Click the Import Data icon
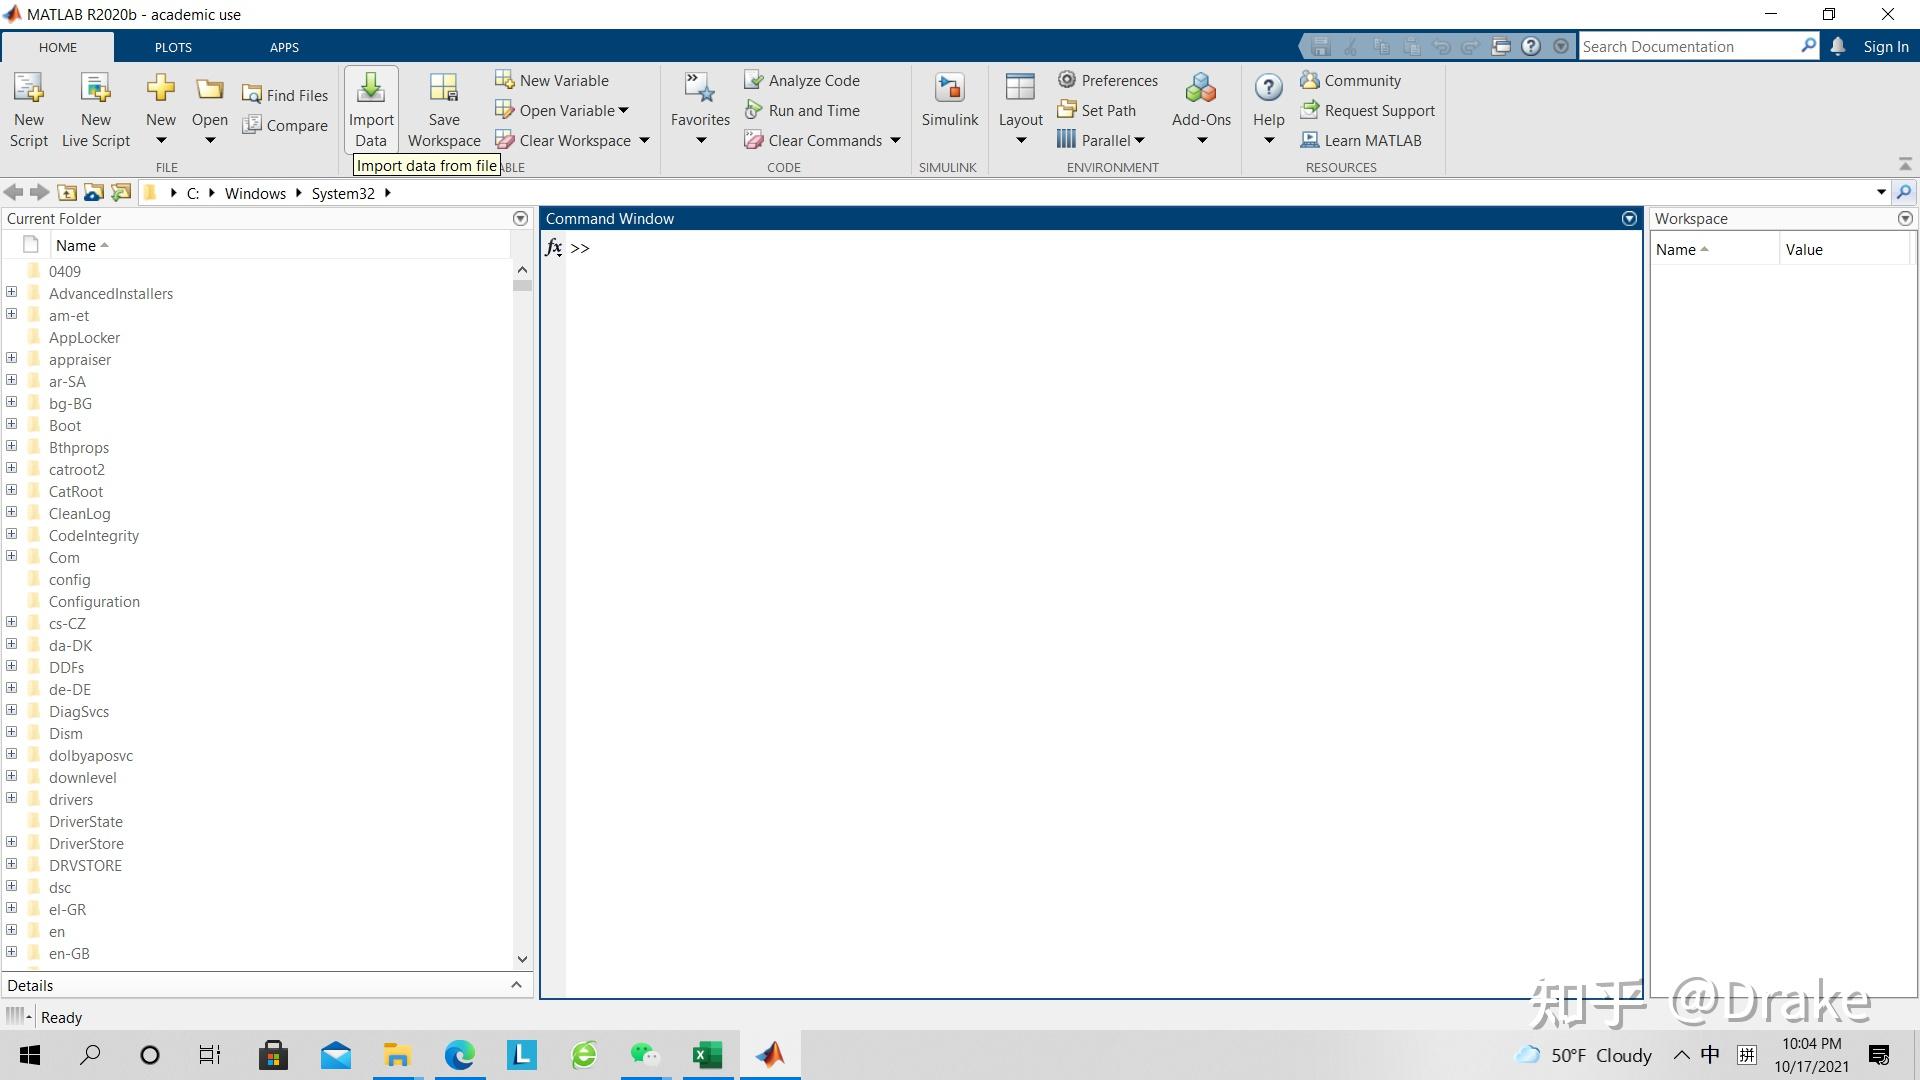The width and height of the screenshot is (1920, 1080). click(371, 90)
